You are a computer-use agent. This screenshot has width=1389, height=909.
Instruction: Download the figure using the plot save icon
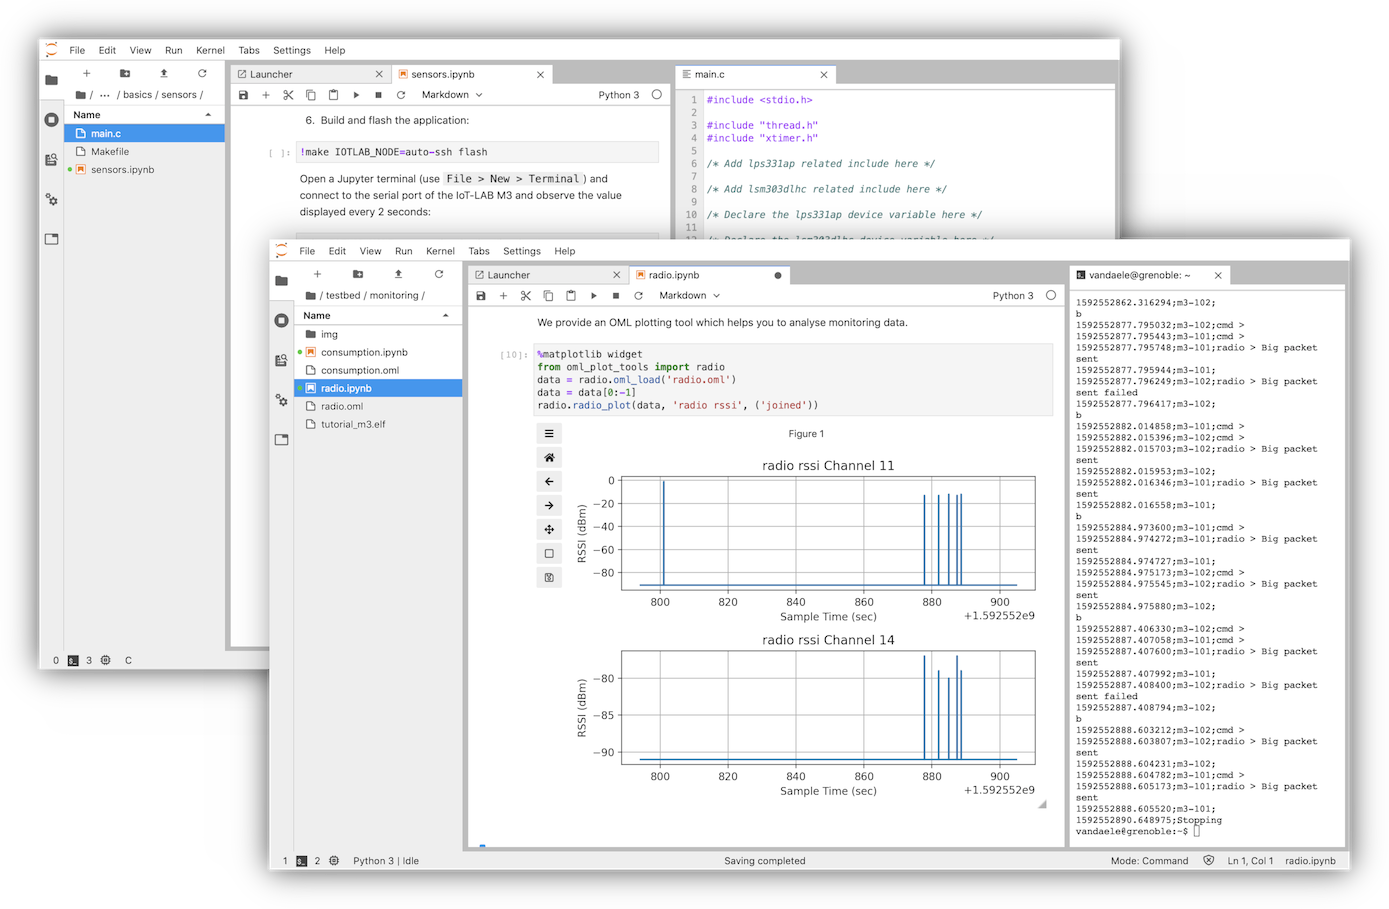[x=549, y=577]
